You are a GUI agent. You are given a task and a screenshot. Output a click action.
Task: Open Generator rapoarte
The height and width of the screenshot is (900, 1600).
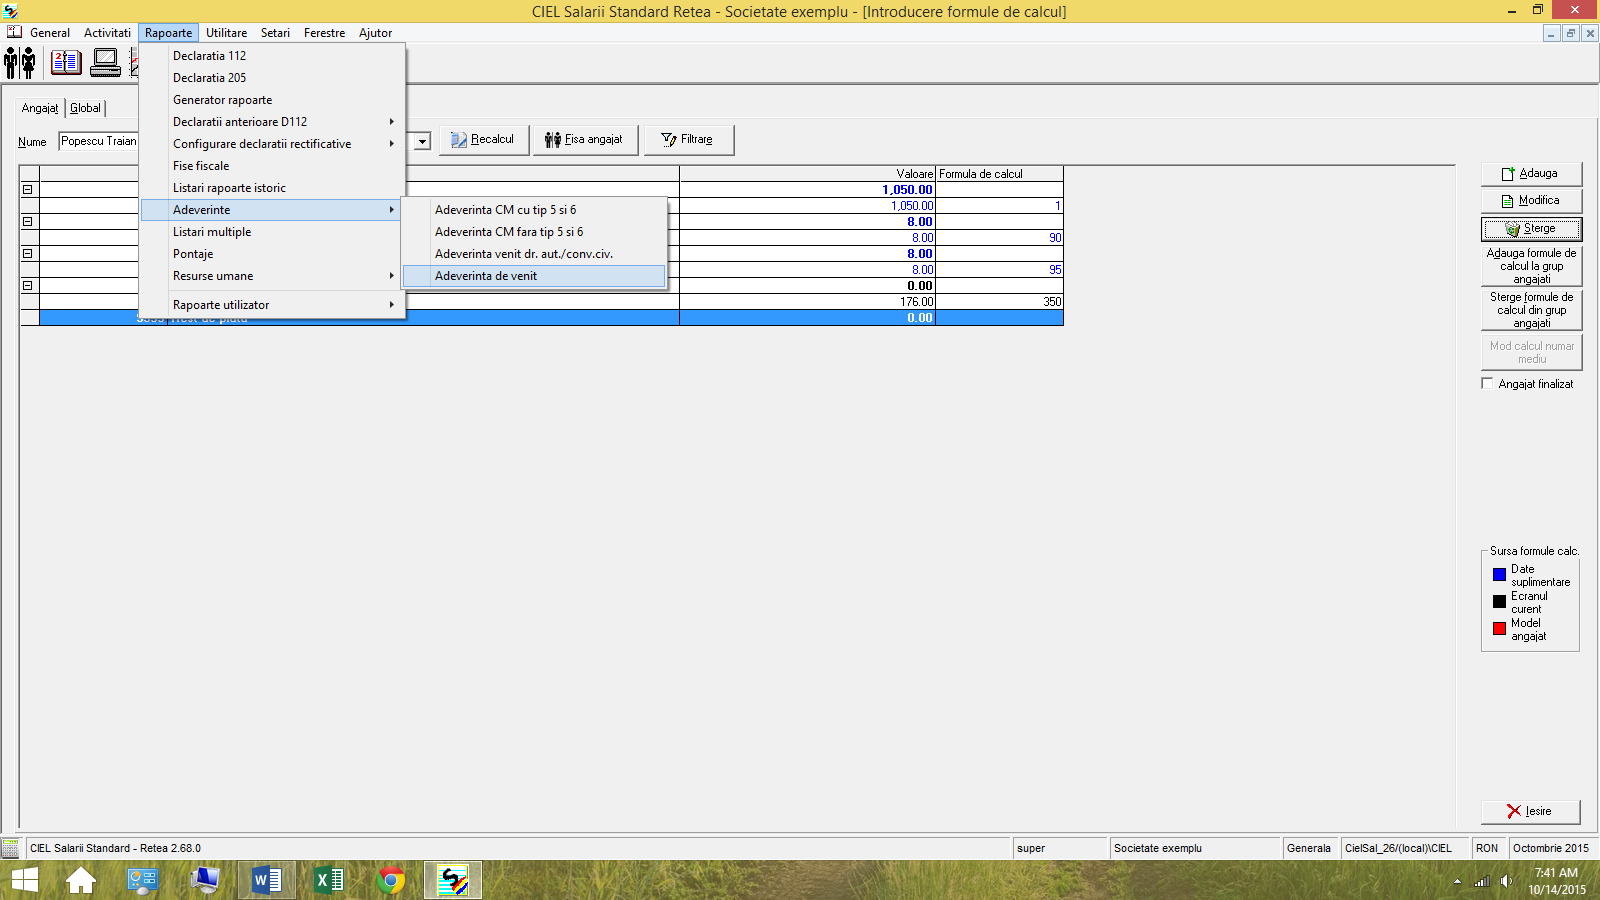pos(272,100)
